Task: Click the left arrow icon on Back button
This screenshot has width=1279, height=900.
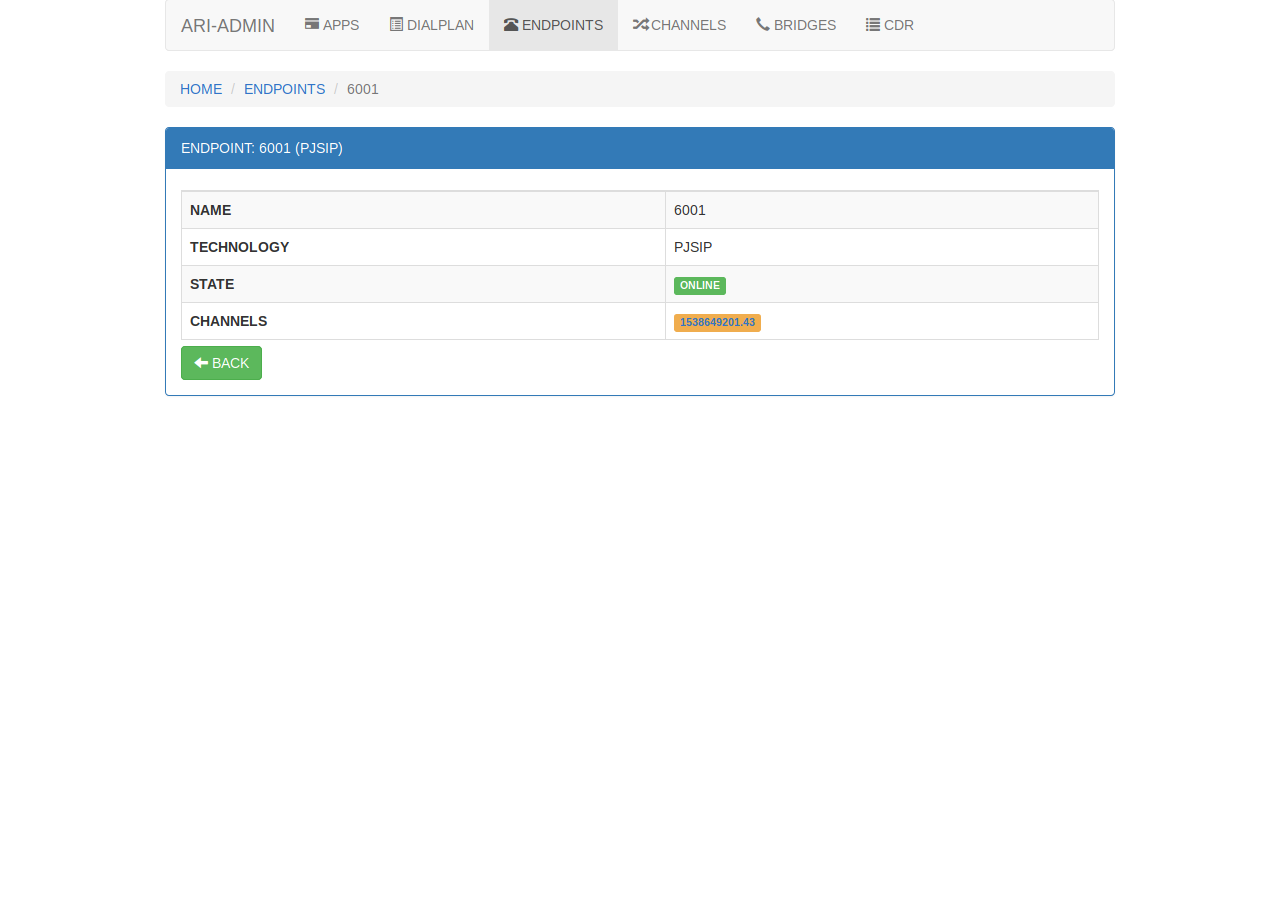Action: click(x=201, y=363)
